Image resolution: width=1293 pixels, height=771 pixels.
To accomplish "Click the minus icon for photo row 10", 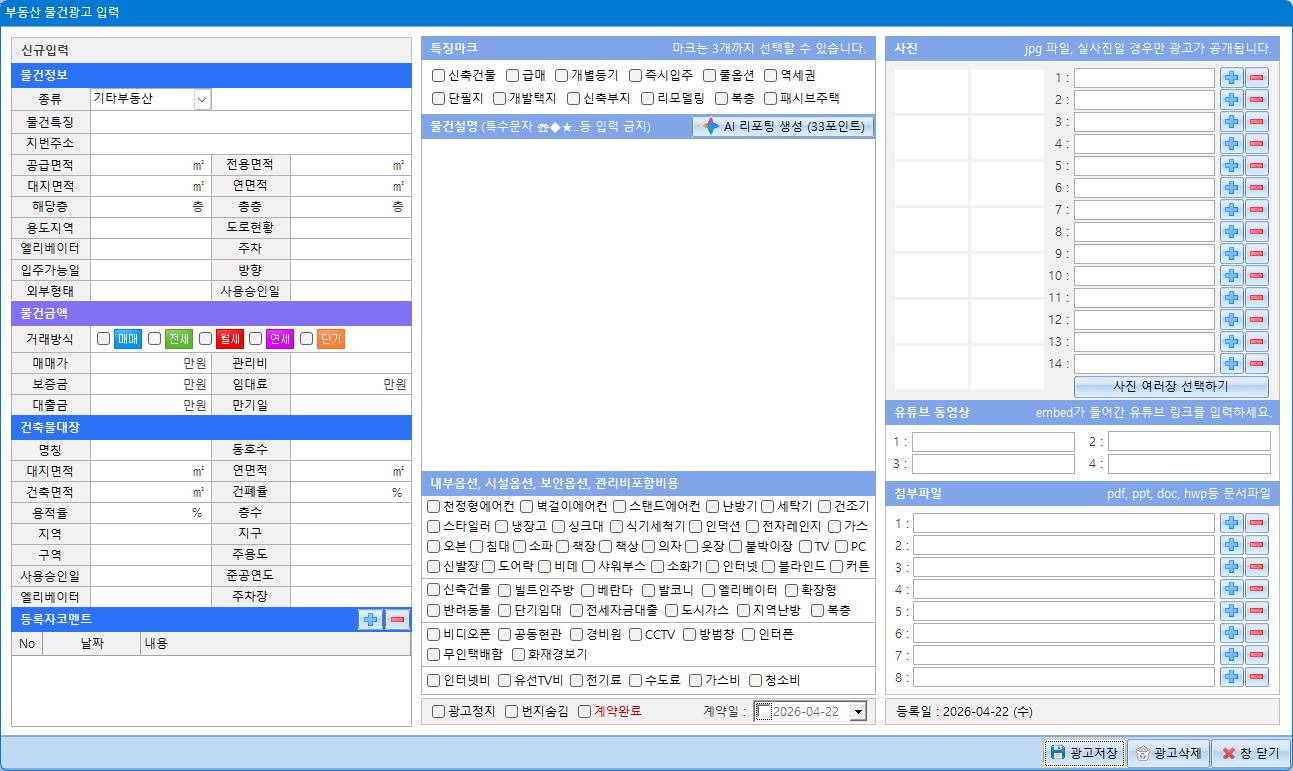I will click(1257, 276).
